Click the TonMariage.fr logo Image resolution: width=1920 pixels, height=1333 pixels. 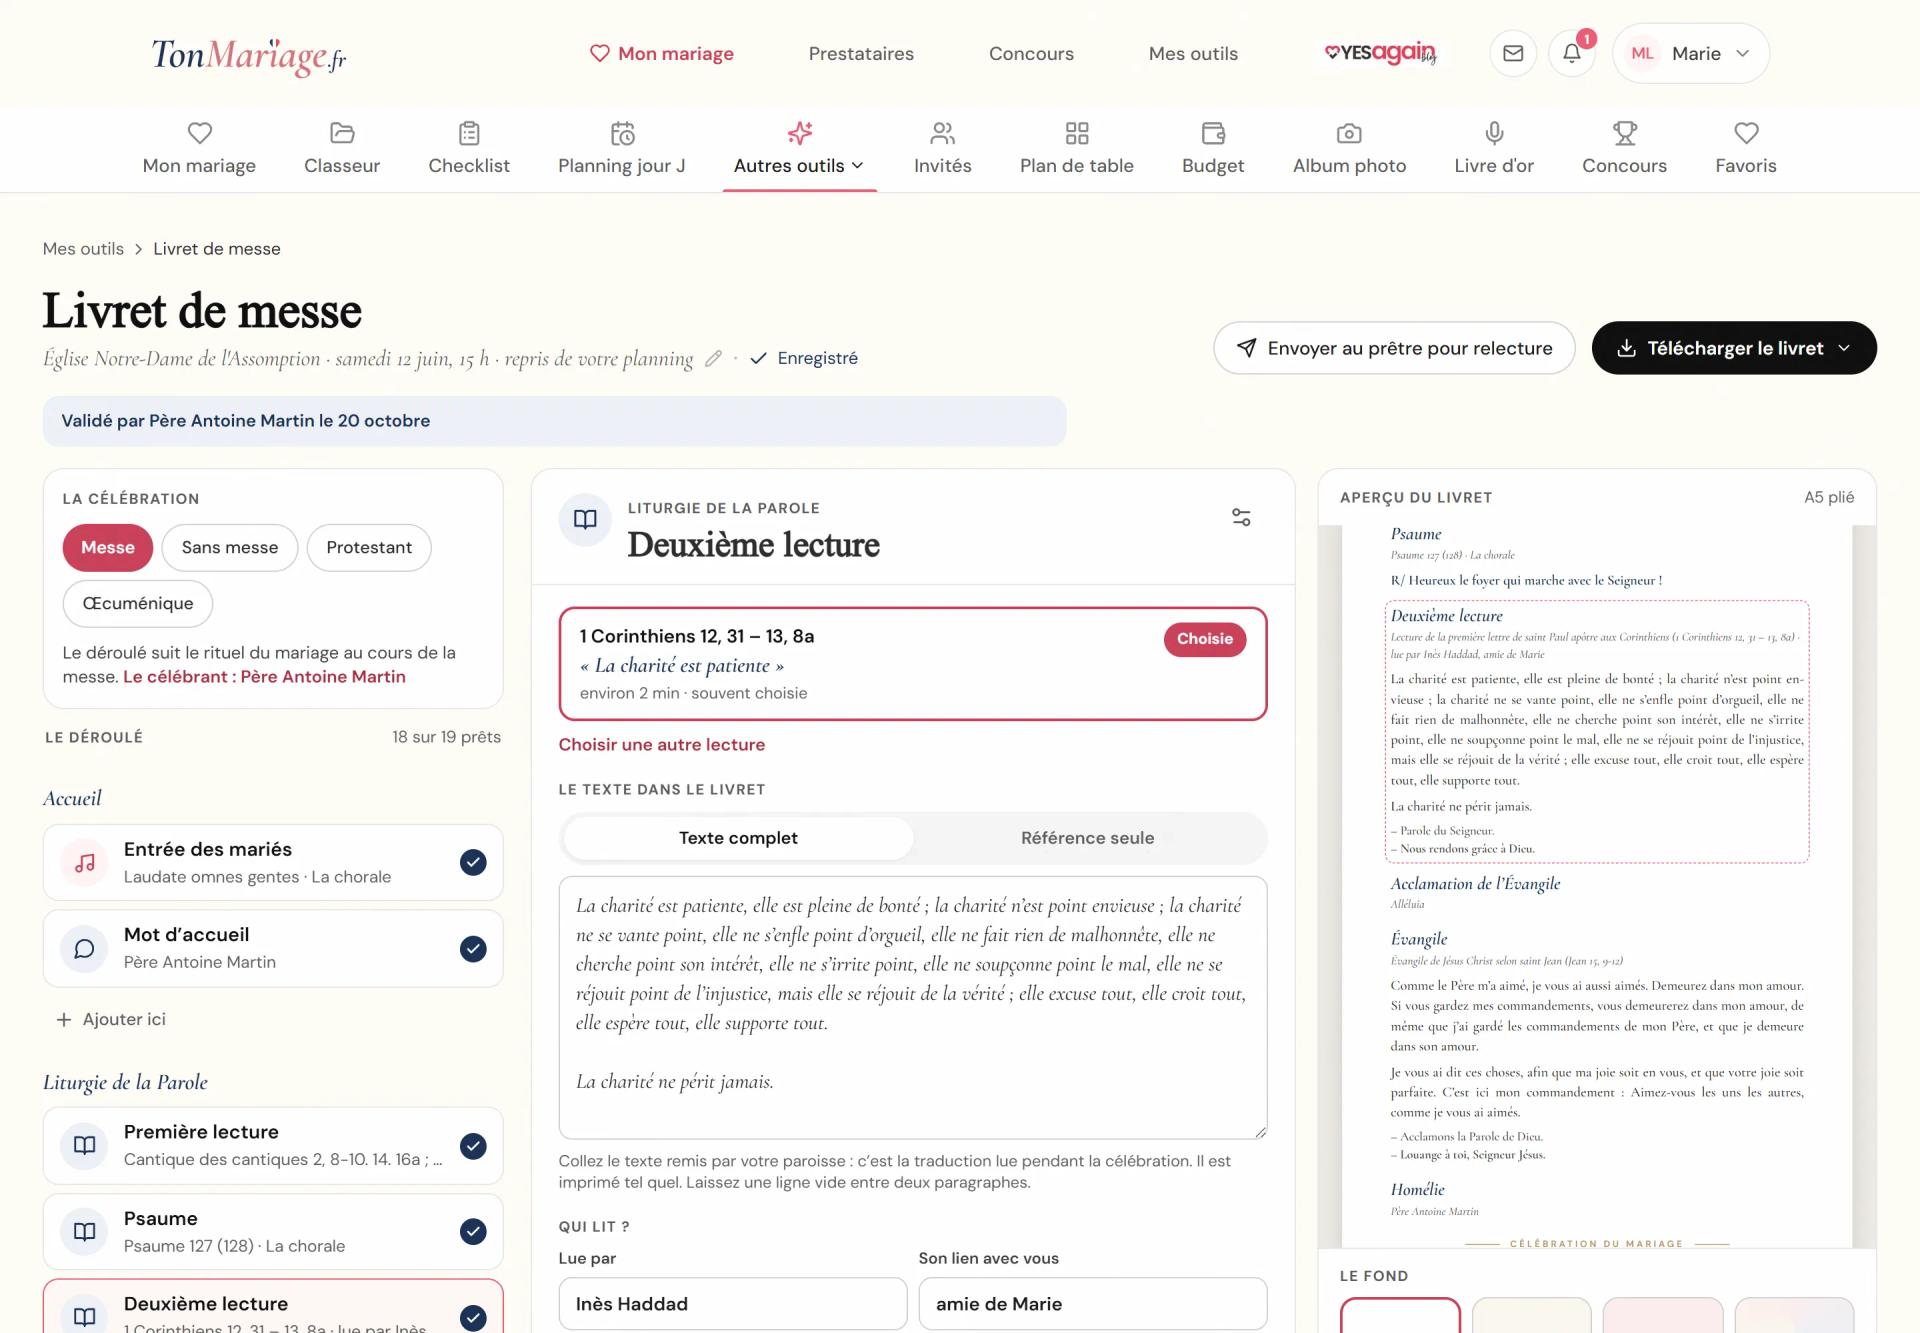(249, 55)
